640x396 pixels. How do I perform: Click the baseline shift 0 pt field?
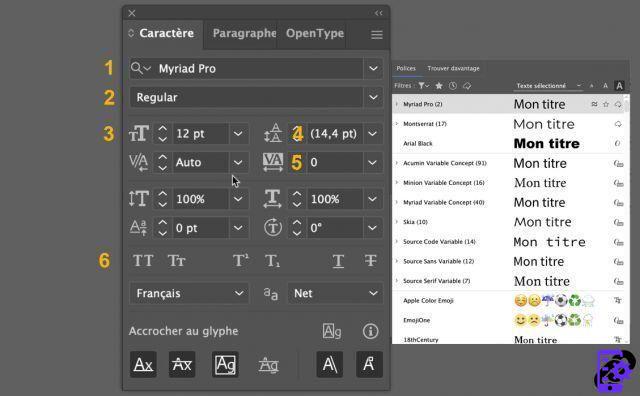[x=200, y=227]
